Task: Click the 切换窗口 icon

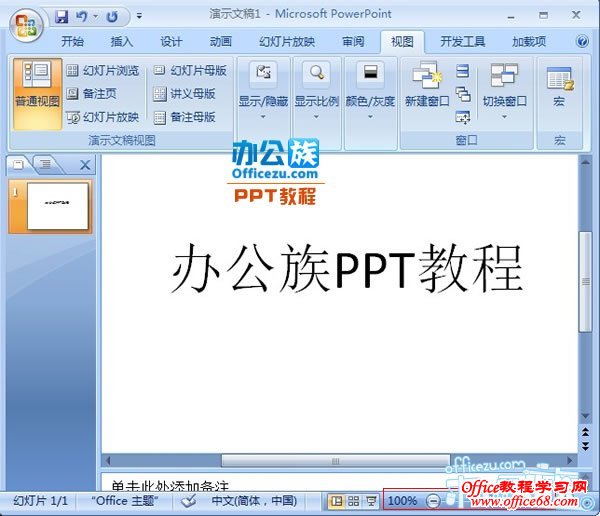Action: [x=504, y=75]
